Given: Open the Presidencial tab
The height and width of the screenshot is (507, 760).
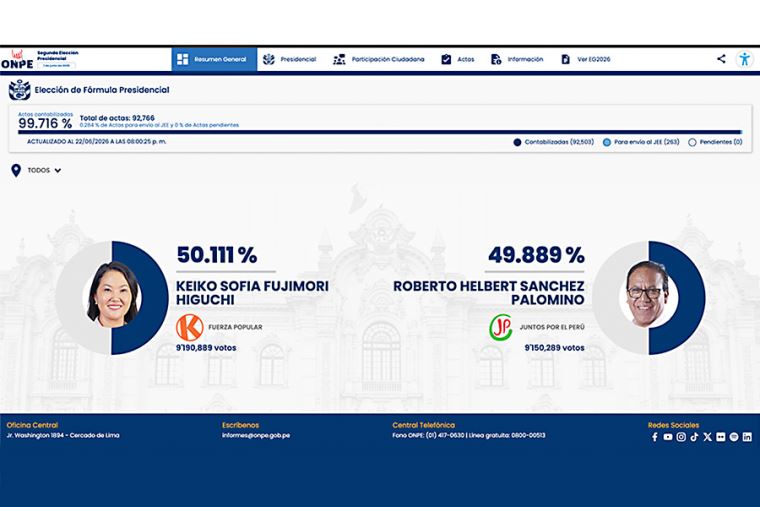Looking at the screenshot, I should tap(289, 59).
